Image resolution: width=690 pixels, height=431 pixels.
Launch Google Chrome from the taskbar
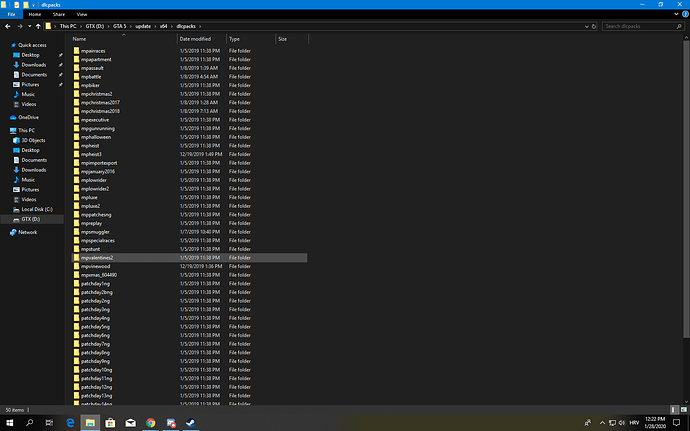150,423
